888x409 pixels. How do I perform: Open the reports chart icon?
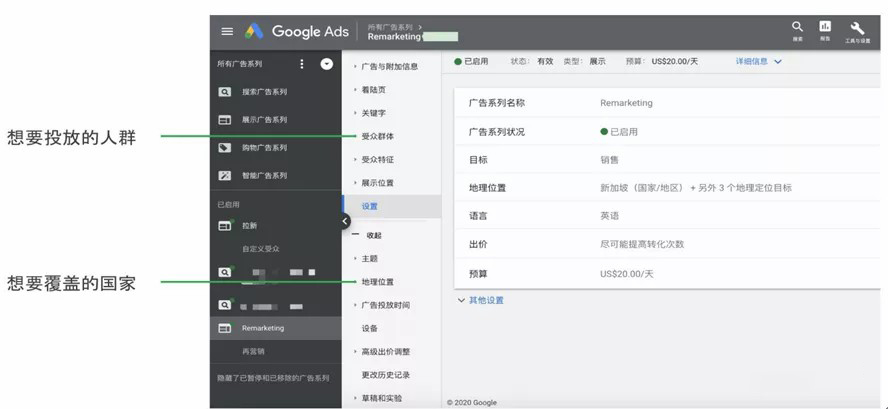[x=825, y=30]
